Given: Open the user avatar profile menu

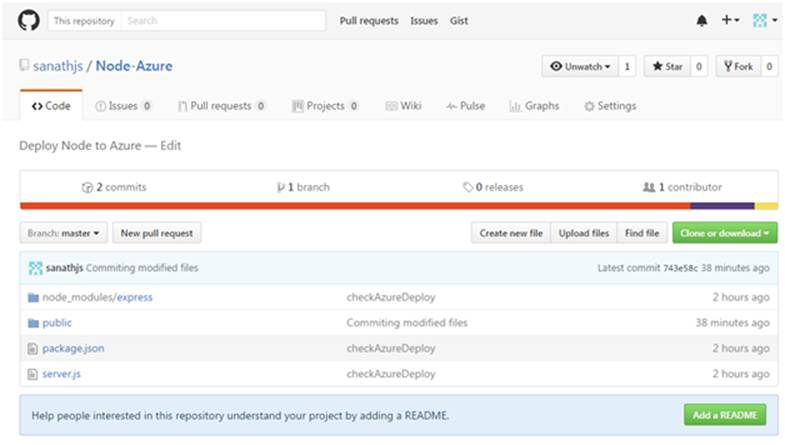Looking at the screenshot, I should click(x=765, y=21).
